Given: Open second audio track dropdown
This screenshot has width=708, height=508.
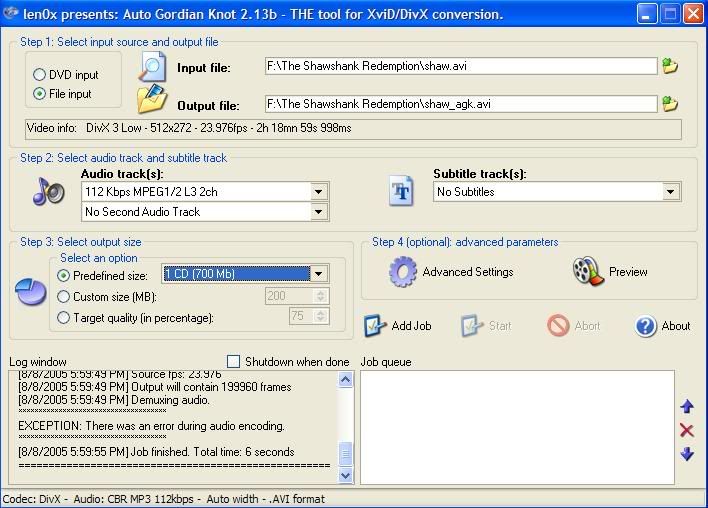Looking at the screenshot, I should (319, 212).
